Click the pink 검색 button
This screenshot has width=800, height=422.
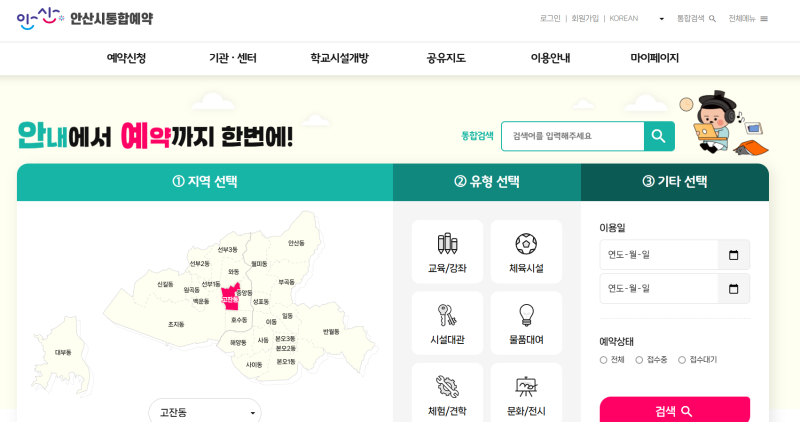[x=674, y=411]
